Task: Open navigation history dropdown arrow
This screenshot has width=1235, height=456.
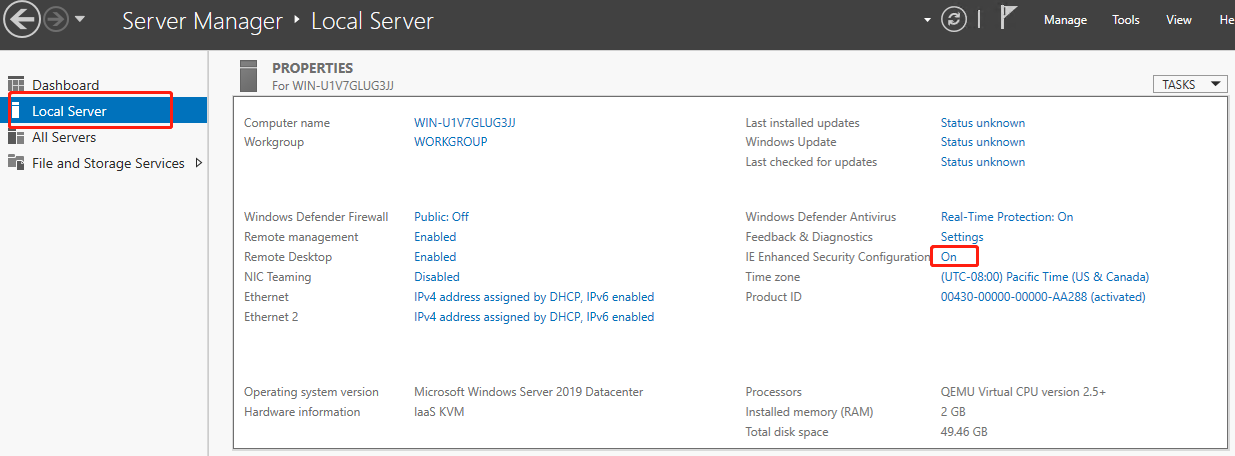Action: 80,20
